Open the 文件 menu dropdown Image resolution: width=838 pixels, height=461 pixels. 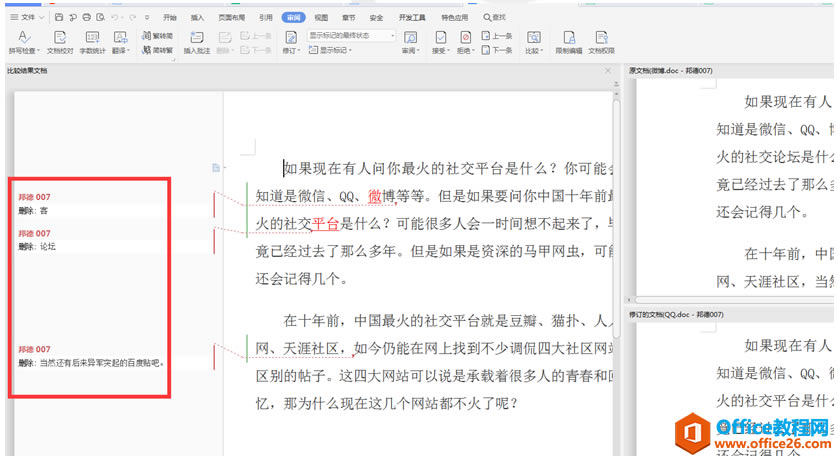pos(28,17)
